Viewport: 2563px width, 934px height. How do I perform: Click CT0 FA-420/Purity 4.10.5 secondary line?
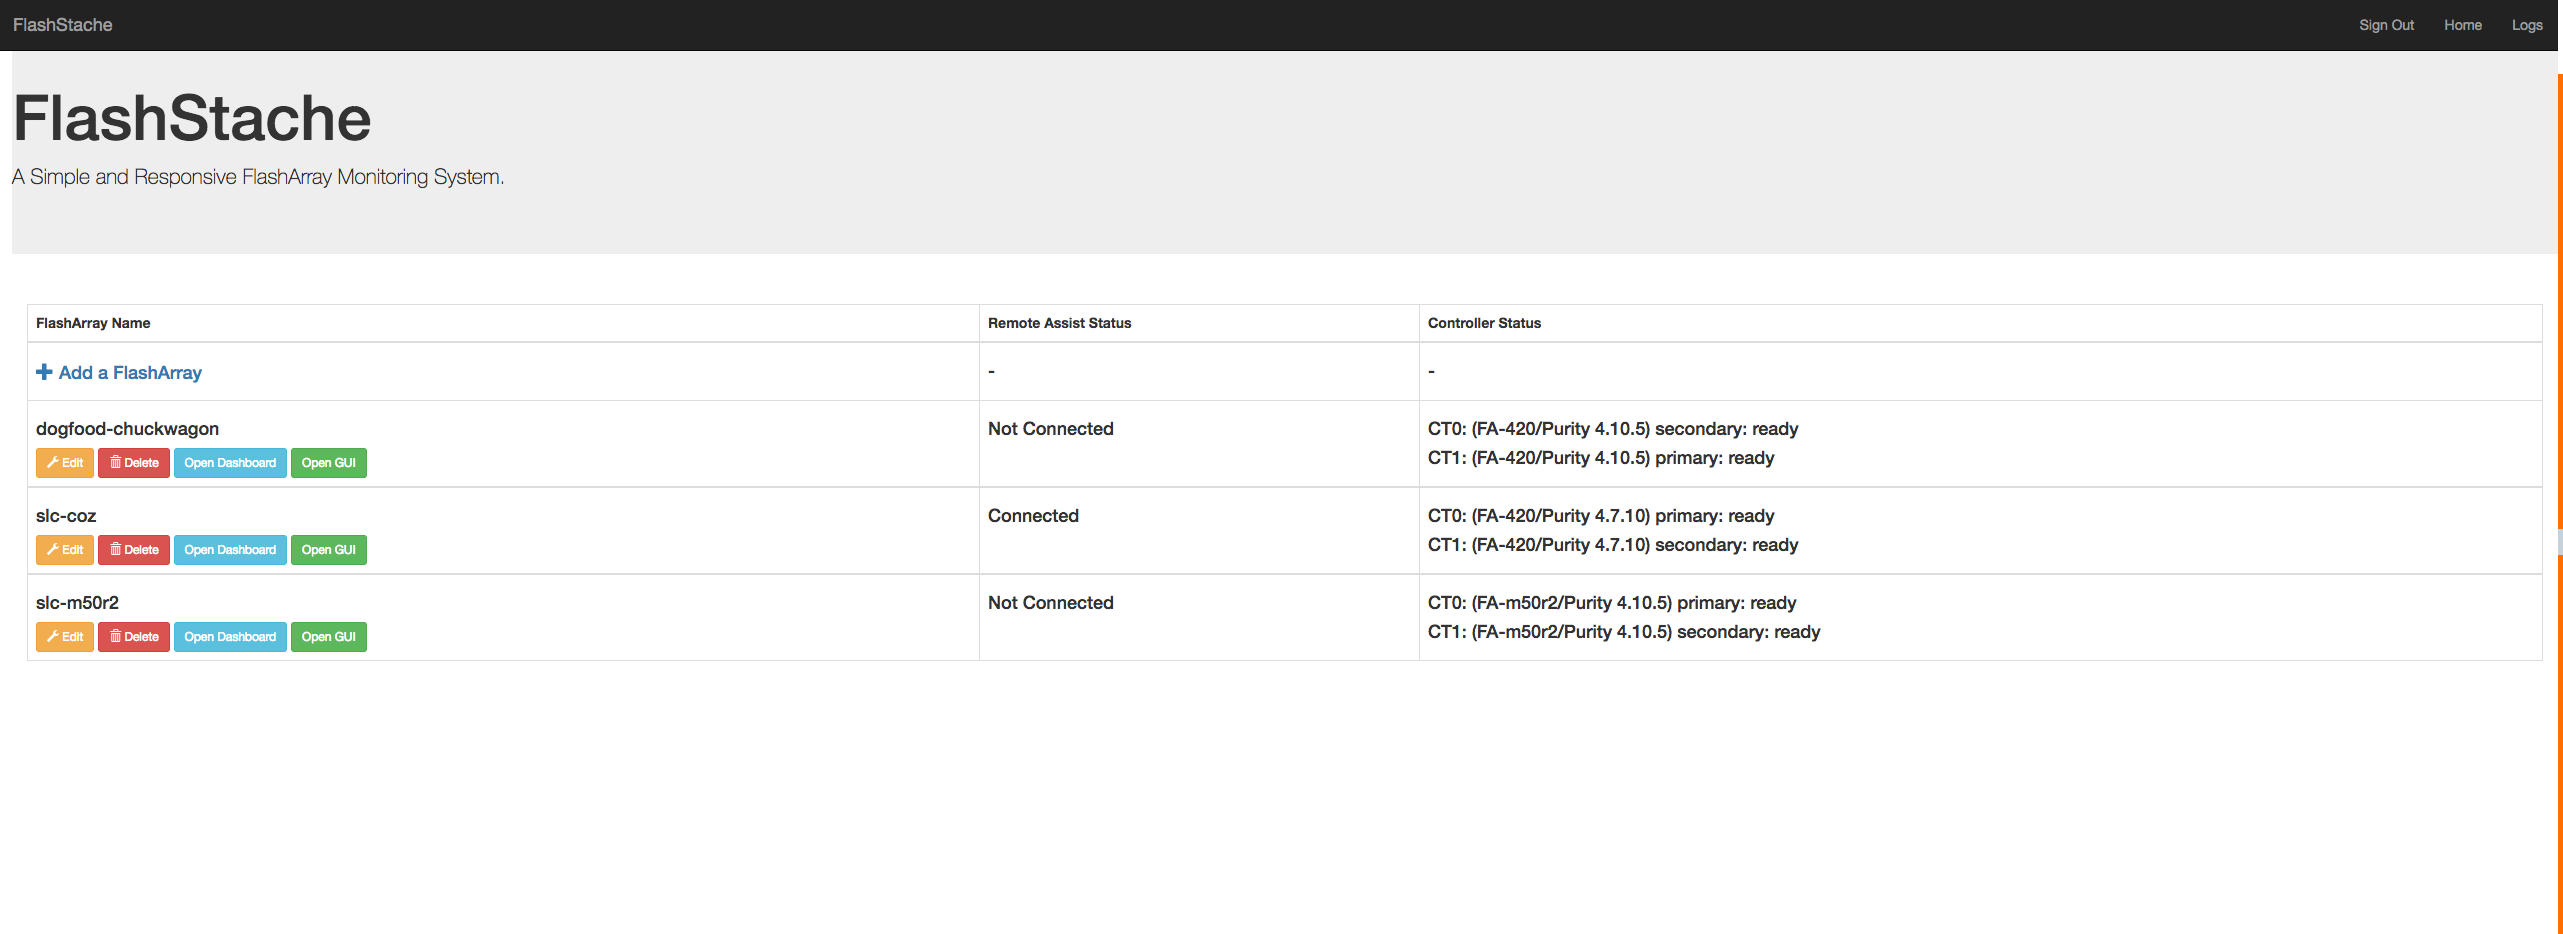pyautogui.click(x=1612, y=429)
